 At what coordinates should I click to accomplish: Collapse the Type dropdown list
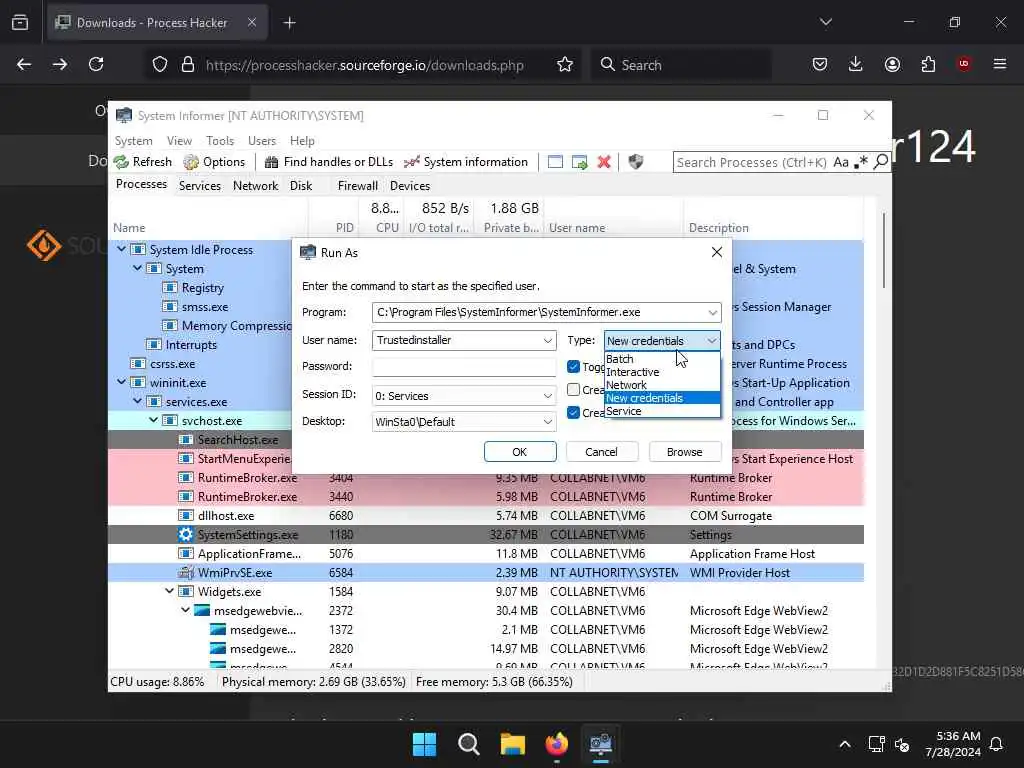pyautogui.click(x=711, y=341)
